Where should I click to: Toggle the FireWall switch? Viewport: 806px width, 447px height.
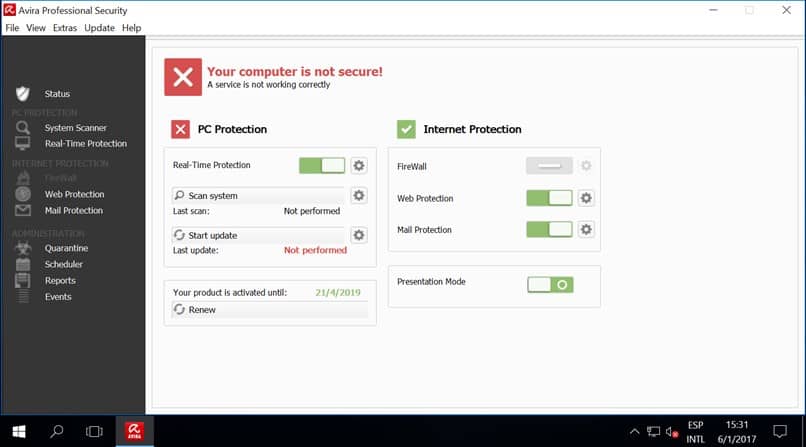click(549, 165)
